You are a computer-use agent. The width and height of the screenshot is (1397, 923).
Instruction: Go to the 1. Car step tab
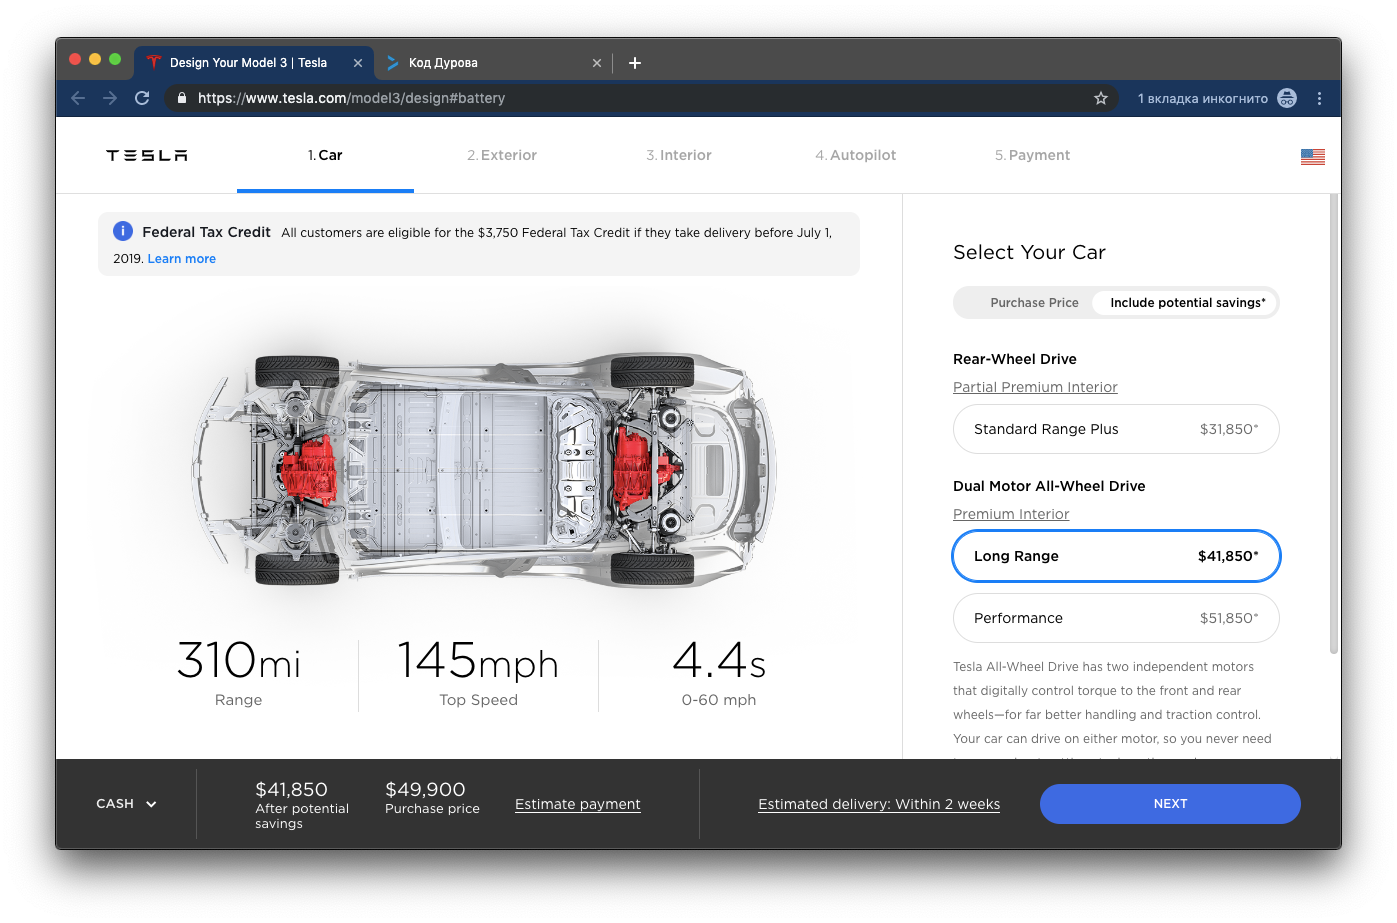[x=325, y=155]
